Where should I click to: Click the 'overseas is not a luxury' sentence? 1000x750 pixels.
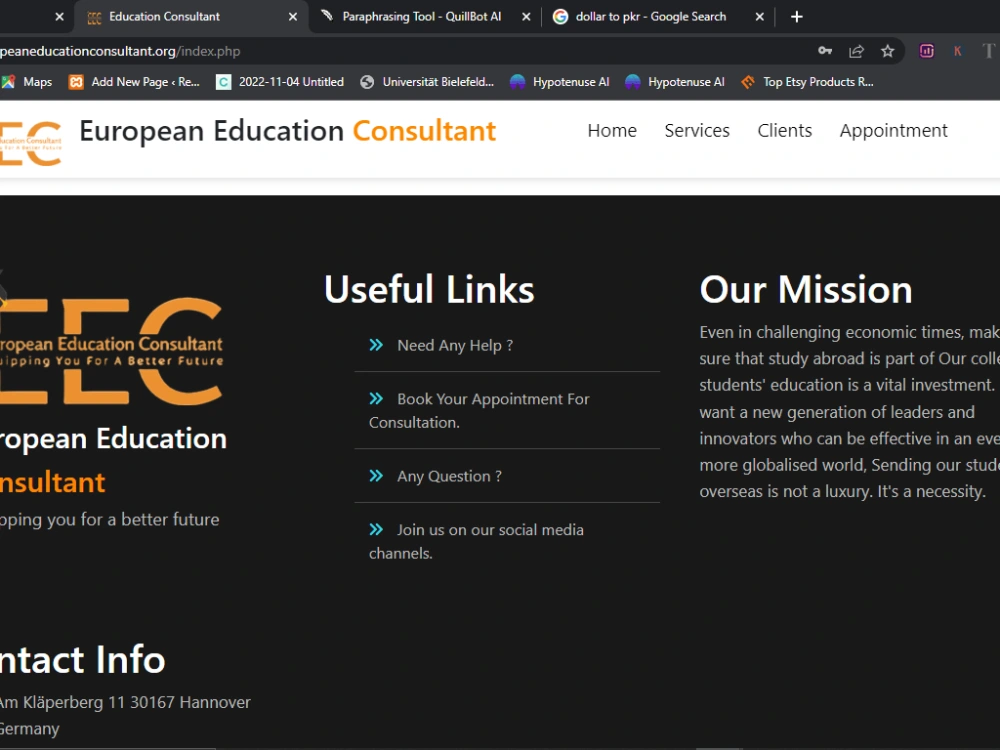[786, 491]
